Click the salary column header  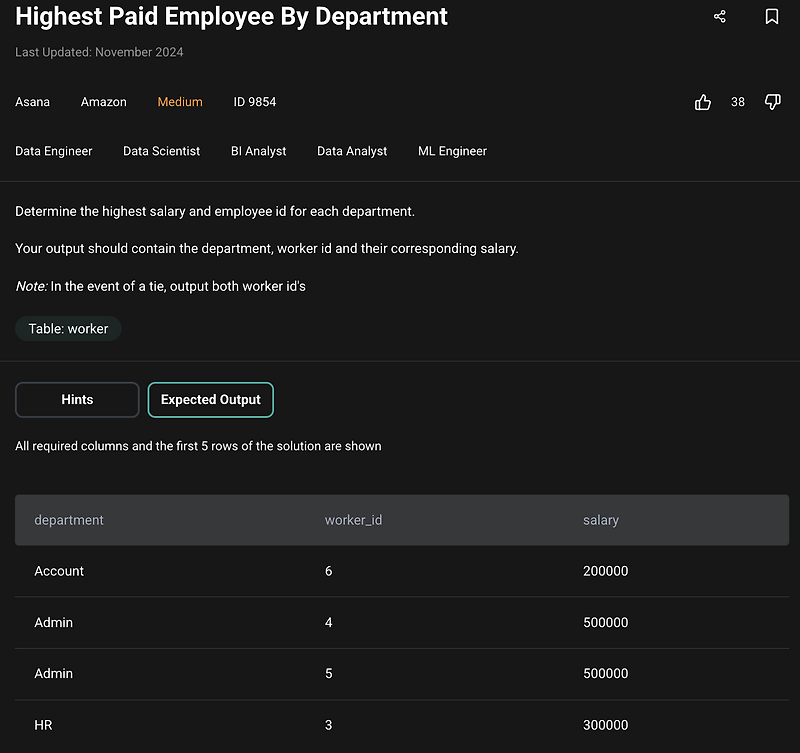601,520
